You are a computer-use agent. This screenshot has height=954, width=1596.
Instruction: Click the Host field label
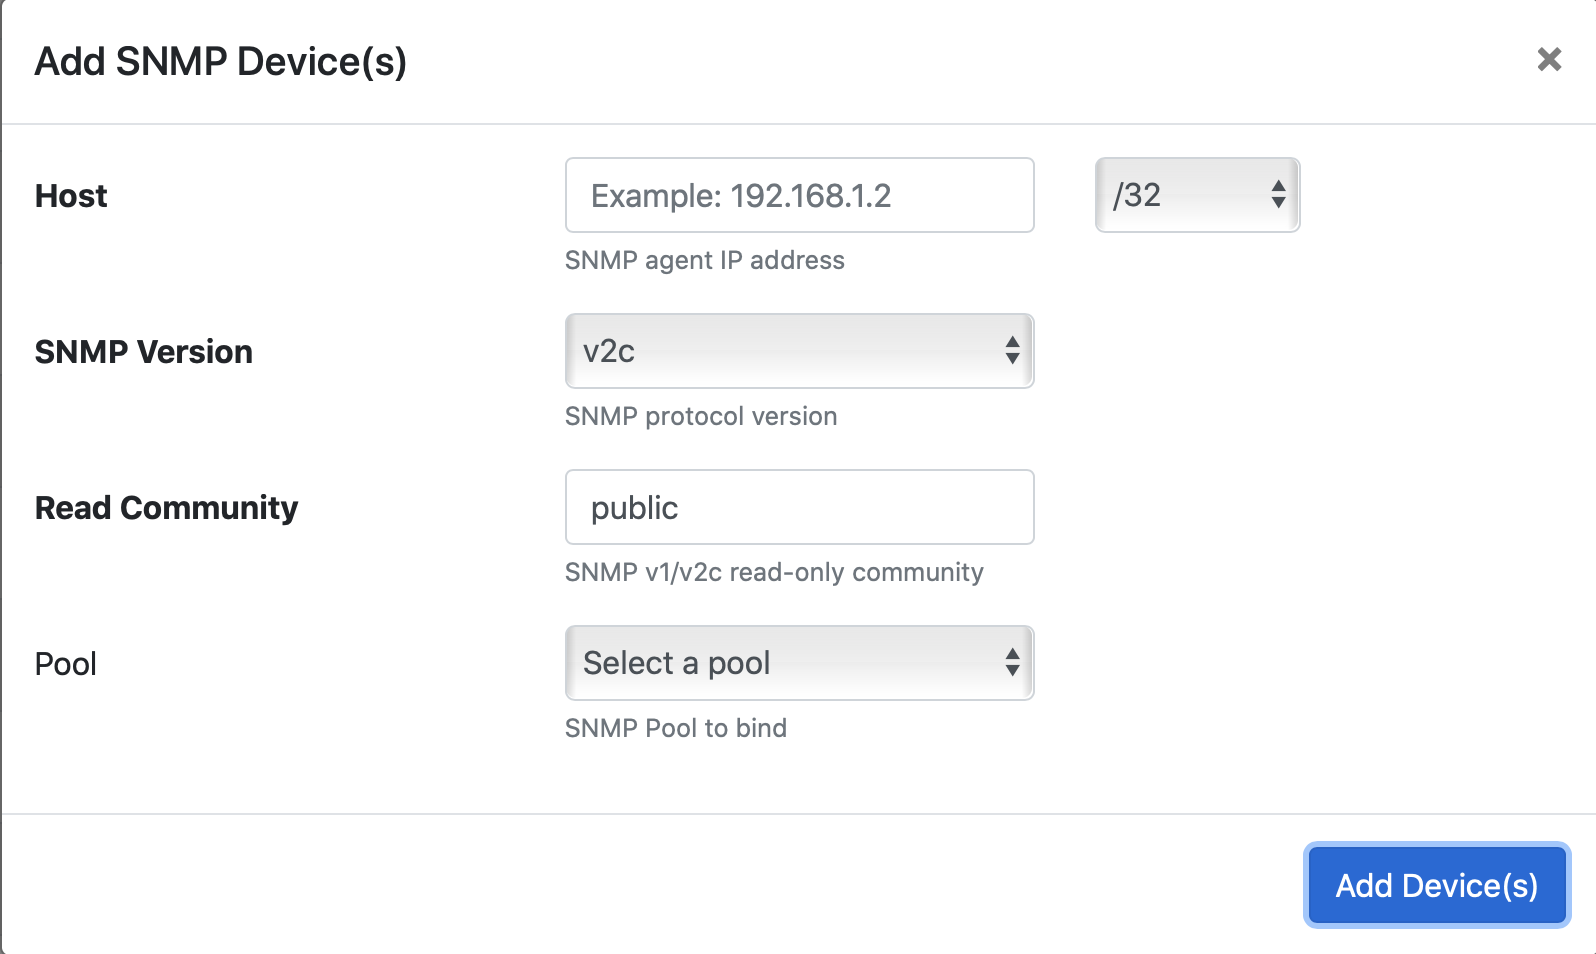coord(71,196)
